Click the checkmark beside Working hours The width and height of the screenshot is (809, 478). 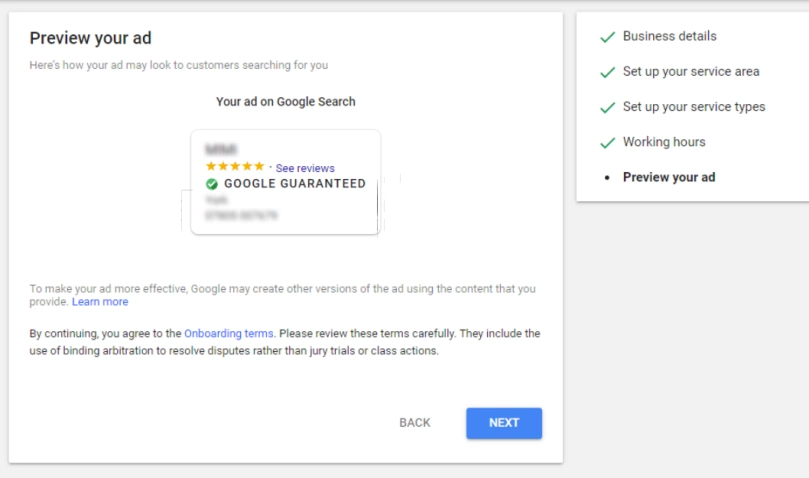point(608,142)
